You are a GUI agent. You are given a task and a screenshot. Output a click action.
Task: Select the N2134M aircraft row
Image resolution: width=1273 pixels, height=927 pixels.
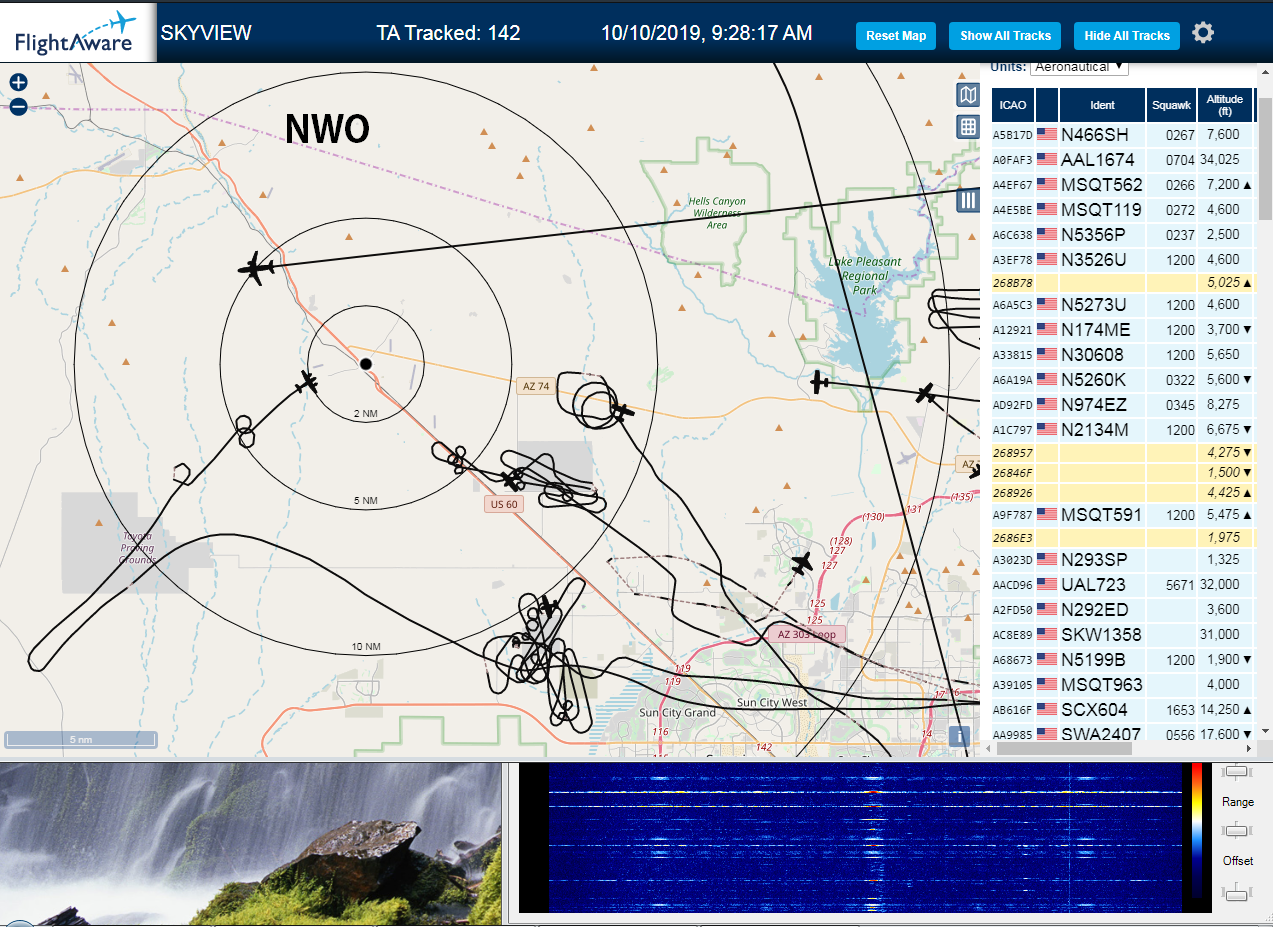tap(1123, 429)
